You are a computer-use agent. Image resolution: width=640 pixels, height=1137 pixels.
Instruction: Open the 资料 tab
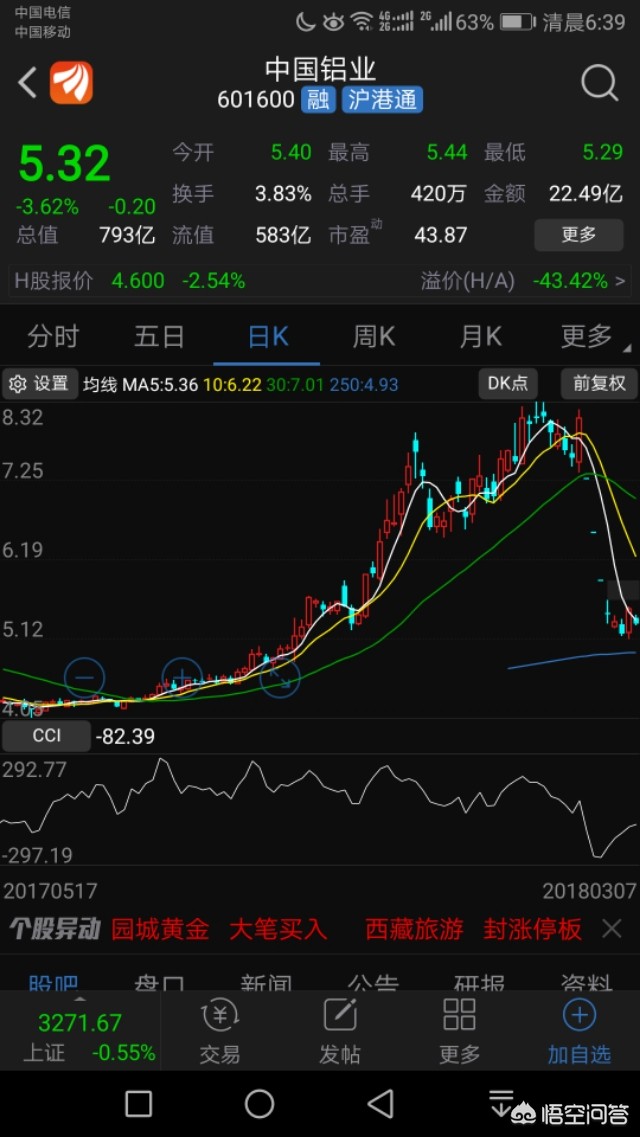(x=586, y=982)
